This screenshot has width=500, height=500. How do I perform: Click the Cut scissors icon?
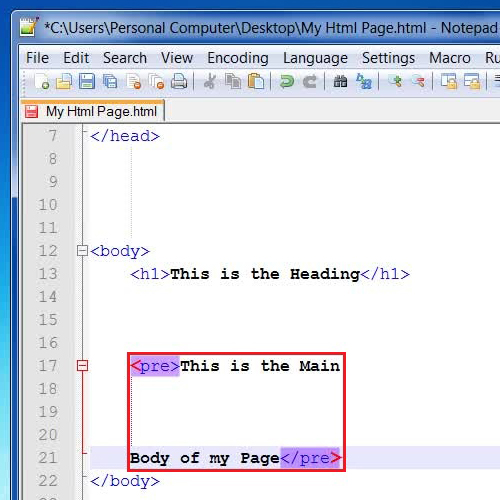coord(210,81)
